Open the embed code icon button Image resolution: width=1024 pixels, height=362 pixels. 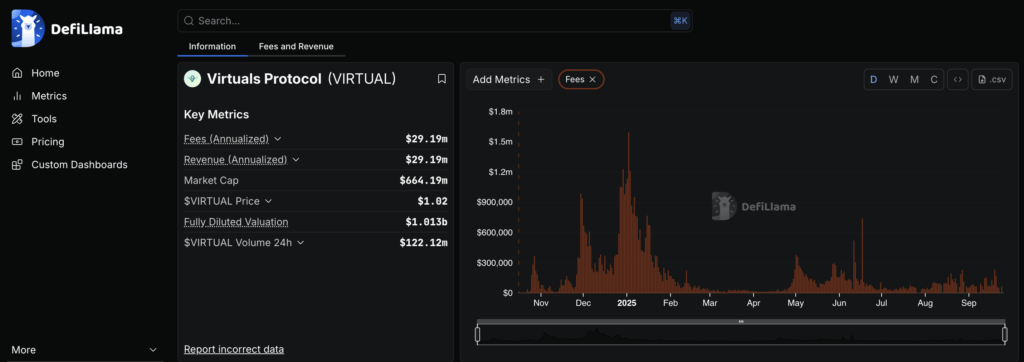(957, 80)
